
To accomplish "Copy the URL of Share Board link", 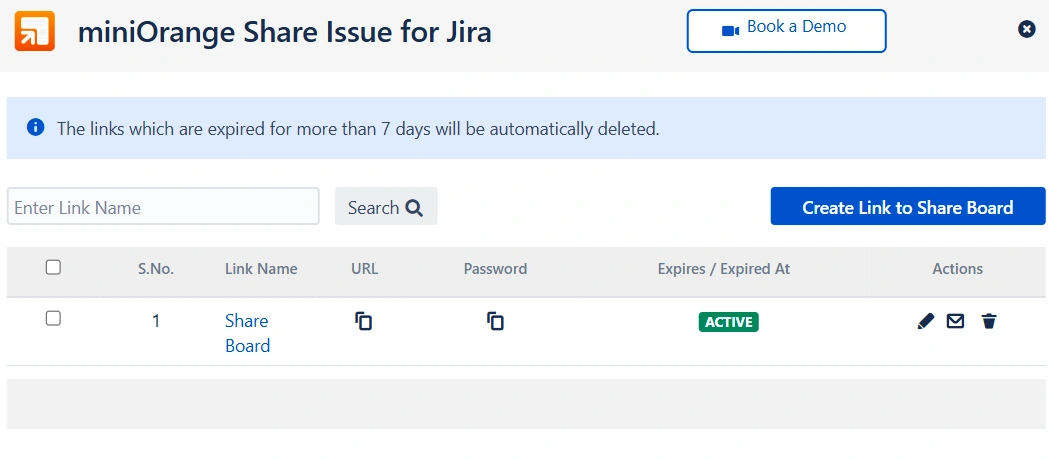I will [x=363, y=321].
